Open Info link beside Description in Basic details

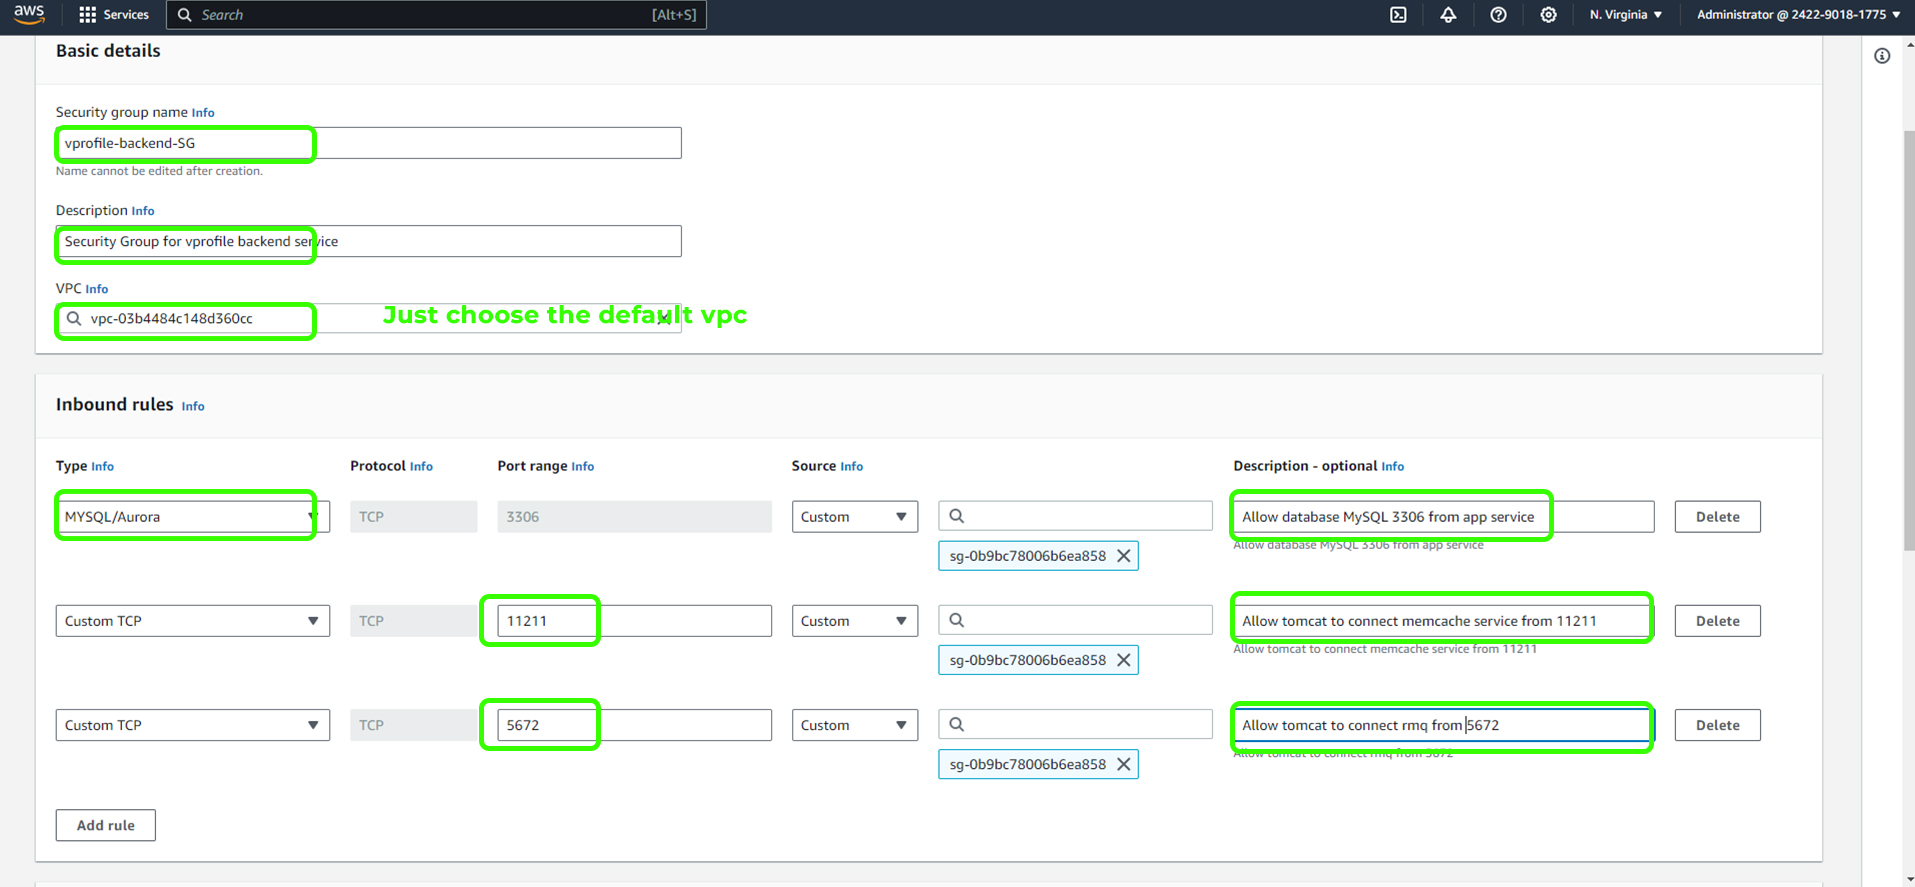tap(143, 211)
